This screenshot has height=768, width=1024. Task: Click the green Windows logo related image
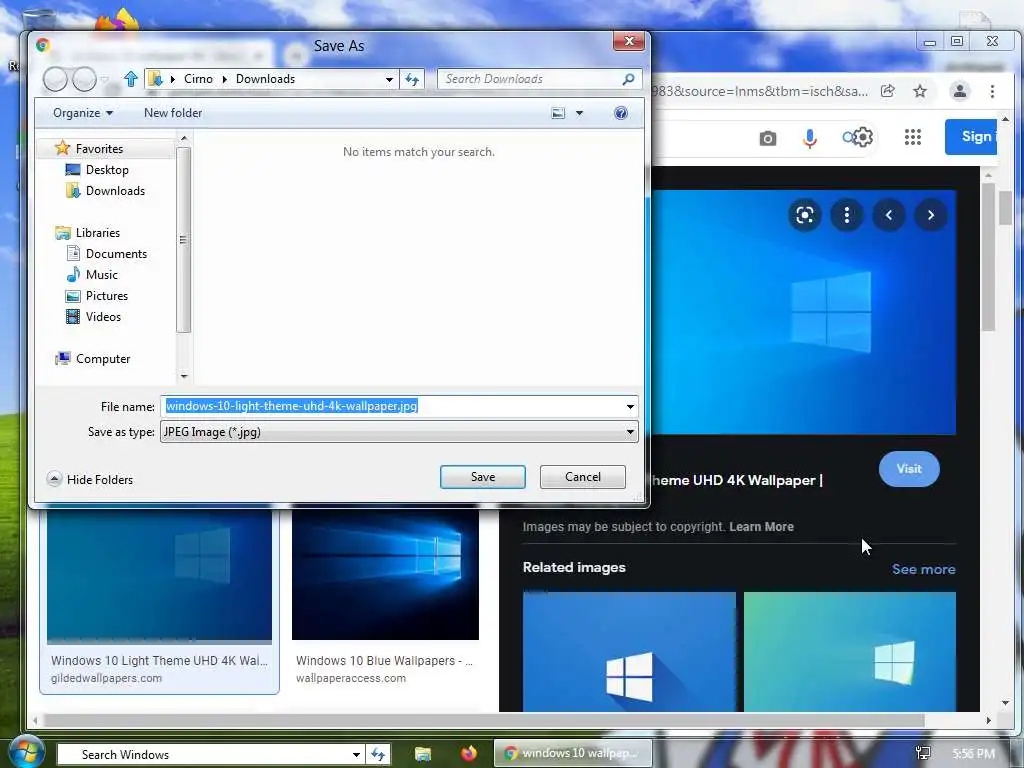850,652
